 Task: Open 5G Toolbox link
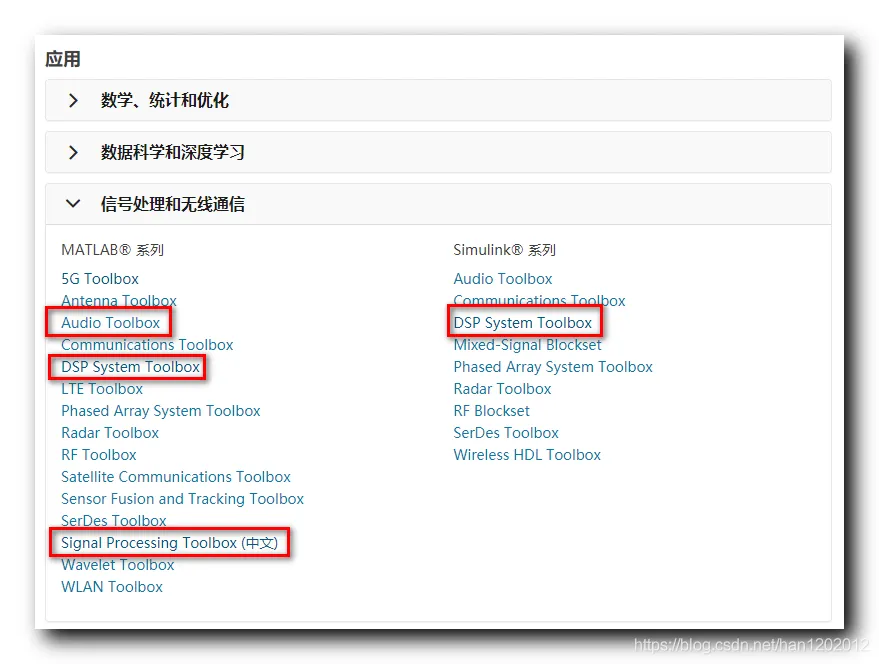[x=100, y=279]
